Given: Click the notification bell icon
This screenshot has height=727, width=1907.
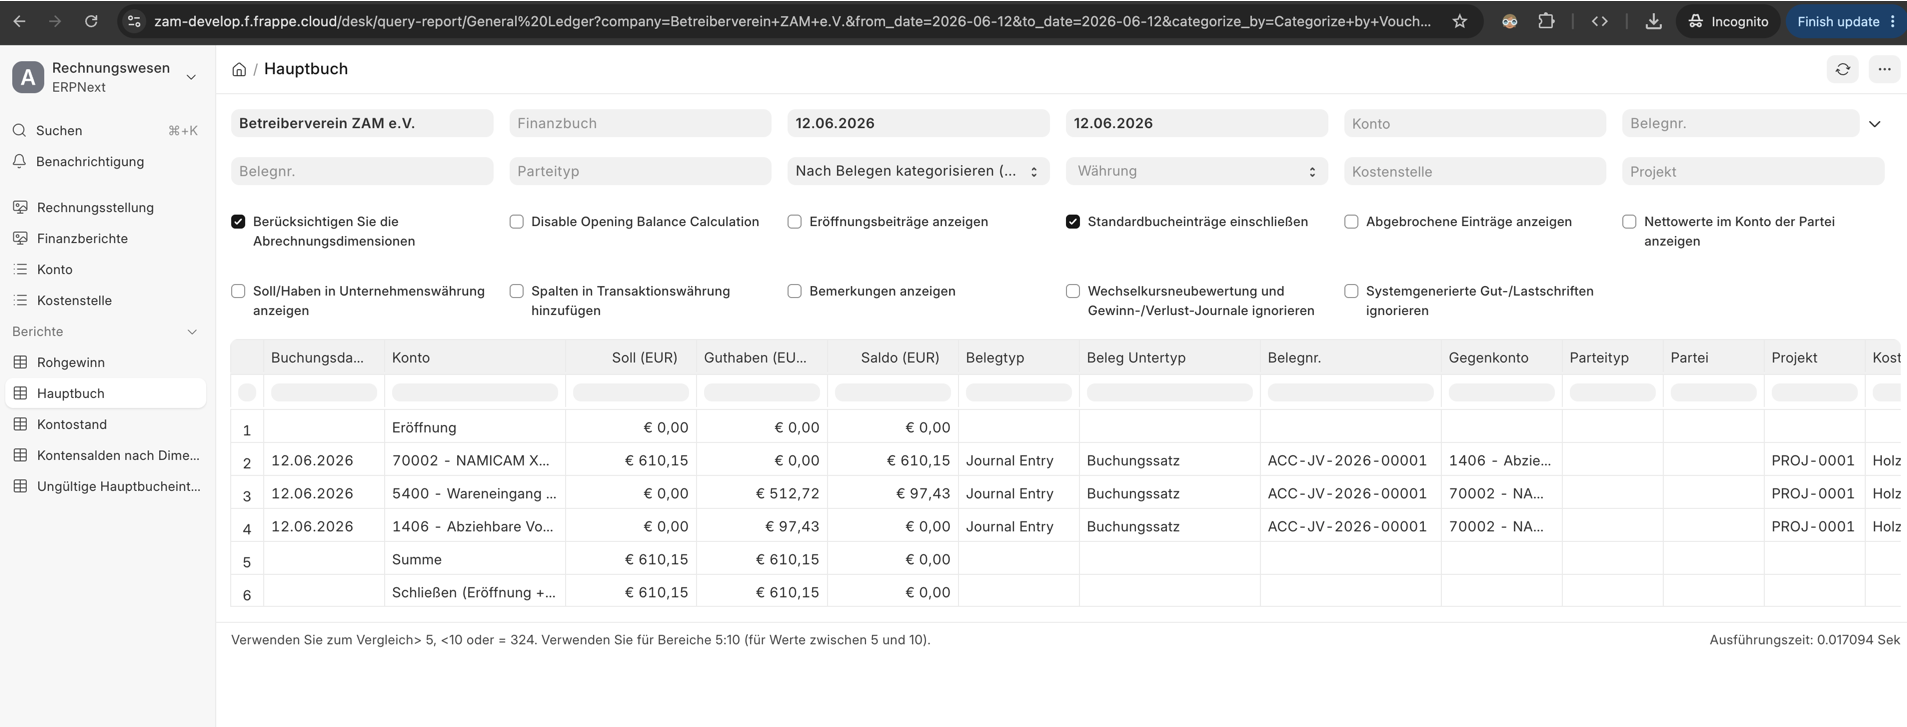Looking at the screenshot, I should point(20,162).
